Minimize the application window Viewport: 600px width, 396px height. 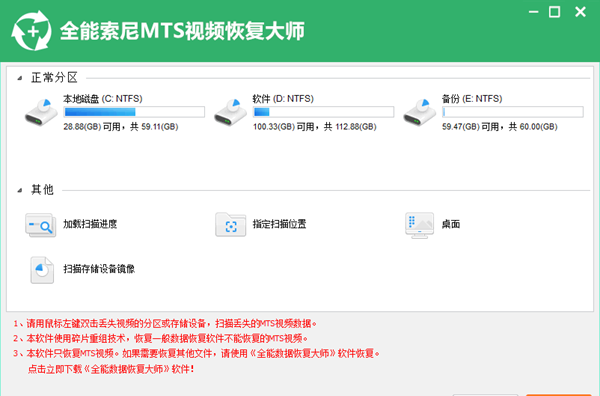coord(533,12)
